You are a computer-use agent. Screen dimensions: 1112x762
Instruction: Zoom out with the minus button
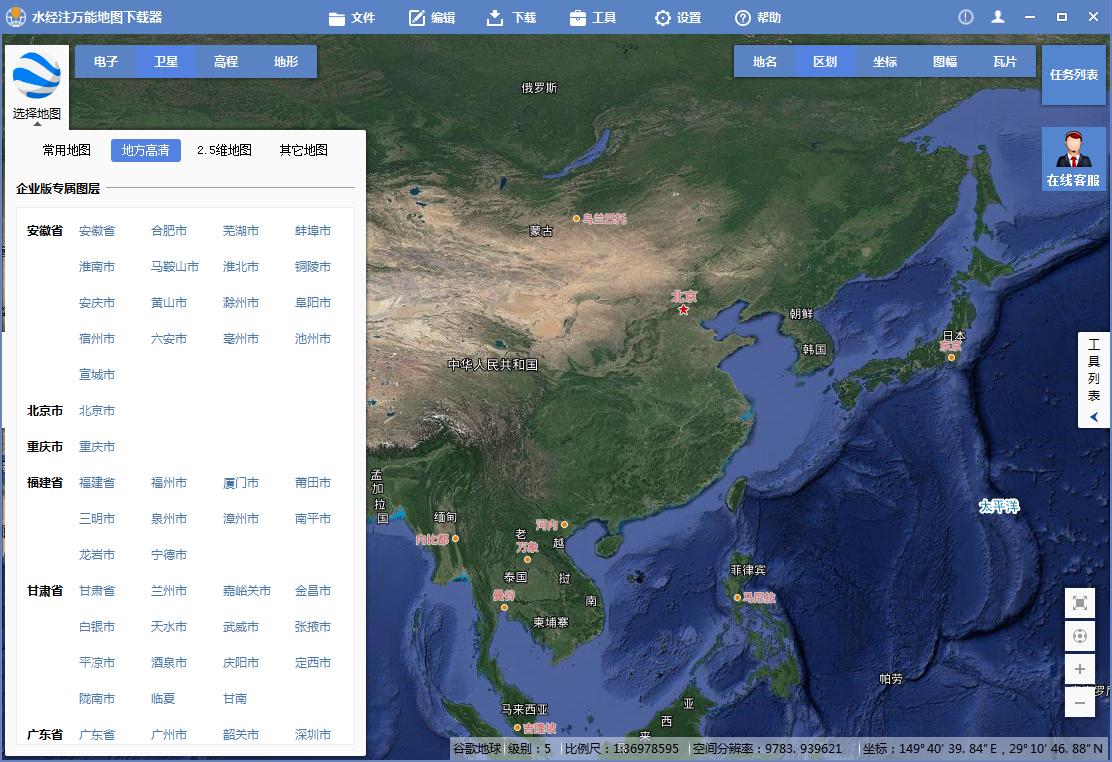point(1080,702)
